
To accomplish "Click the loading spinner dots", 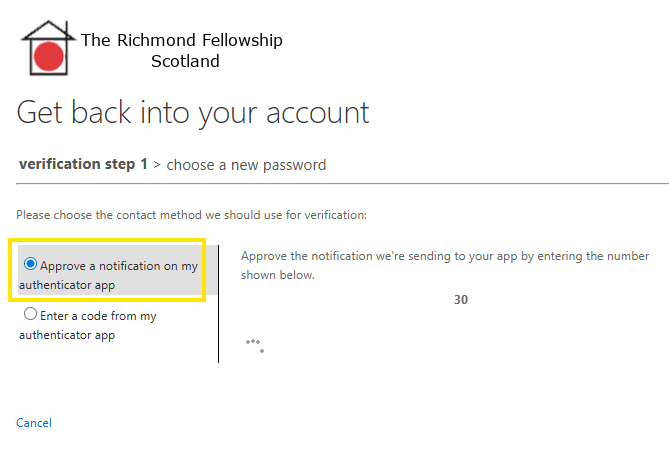I will [255, 345].
